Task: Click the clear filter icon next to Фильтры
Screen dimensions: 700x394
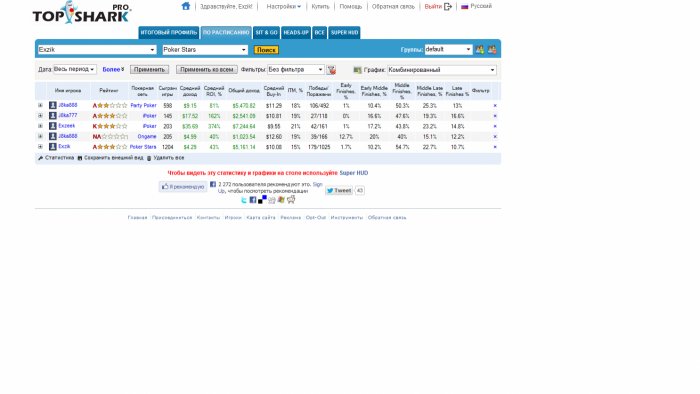Action: pyautogui.click(x=331, y=70)
